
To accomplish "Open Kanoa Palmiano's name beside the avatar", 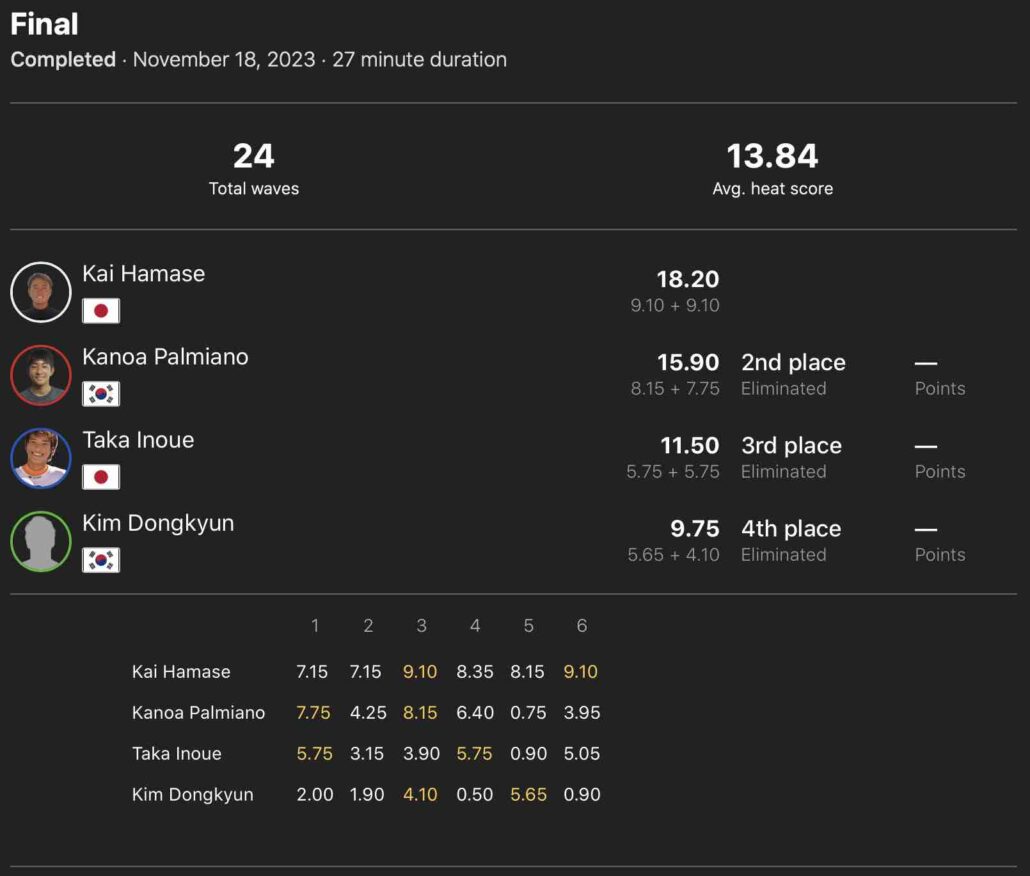I will (x=165, y=357).
